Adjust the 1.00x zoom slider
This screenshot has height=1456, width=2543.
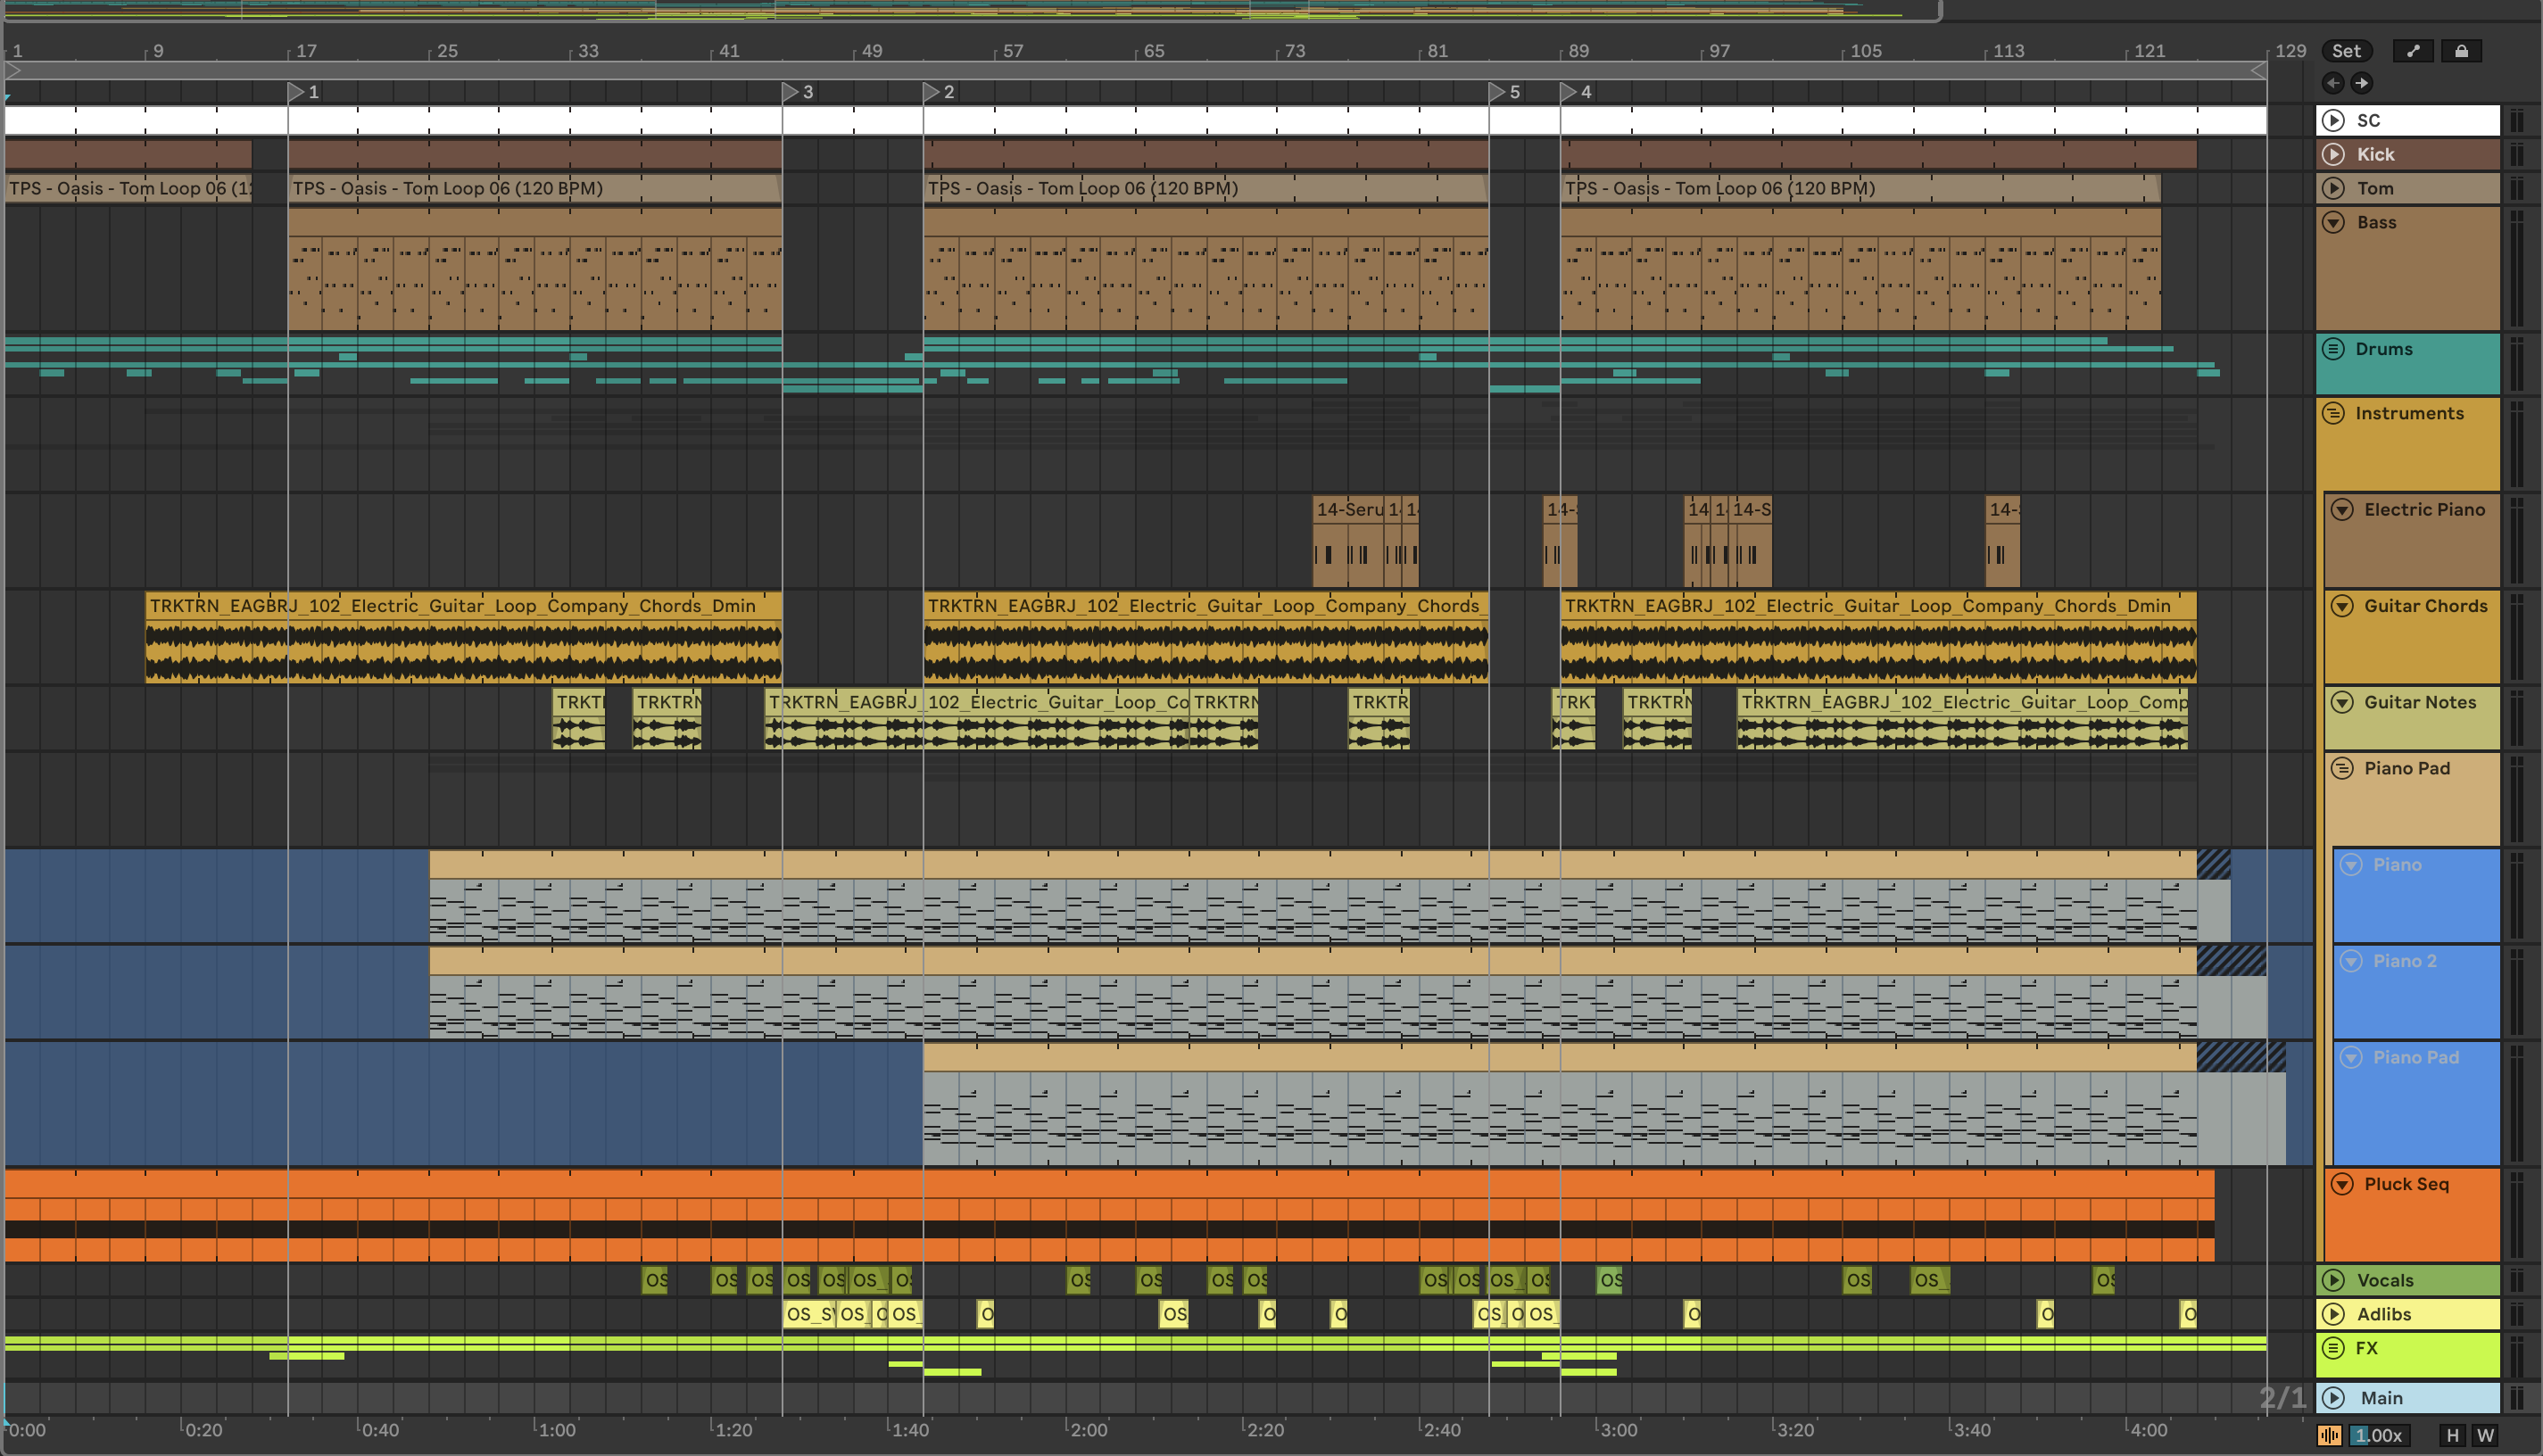click(2378, 1435)
